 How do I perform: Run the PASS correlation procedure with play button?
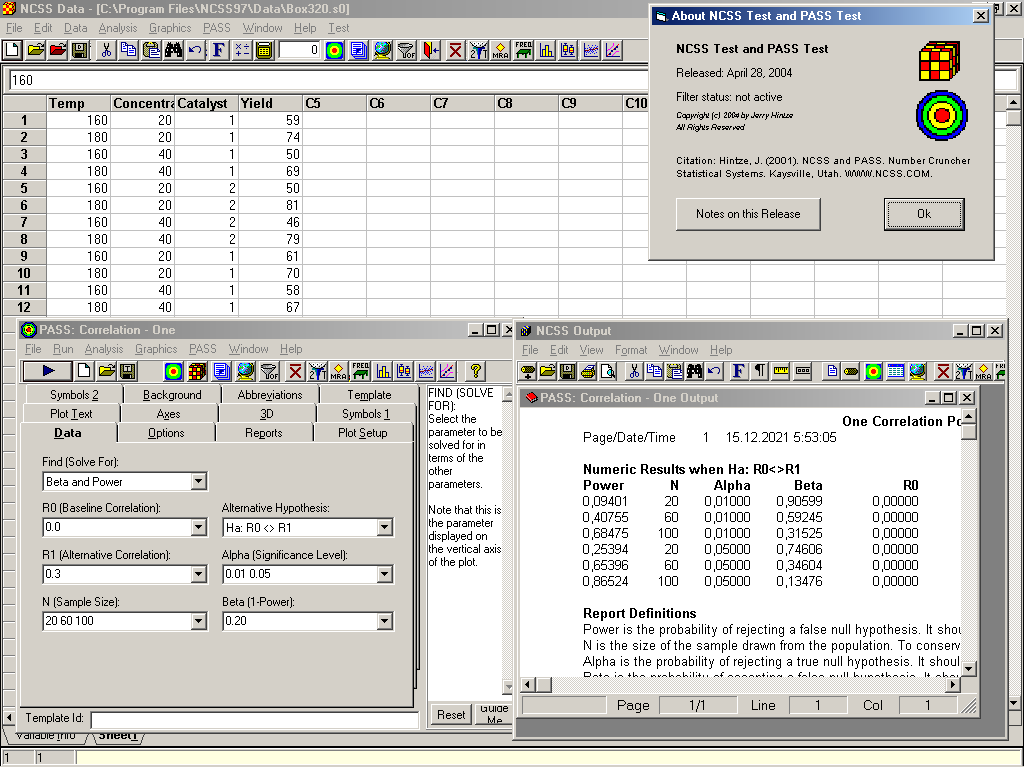(x=47, y=371)
